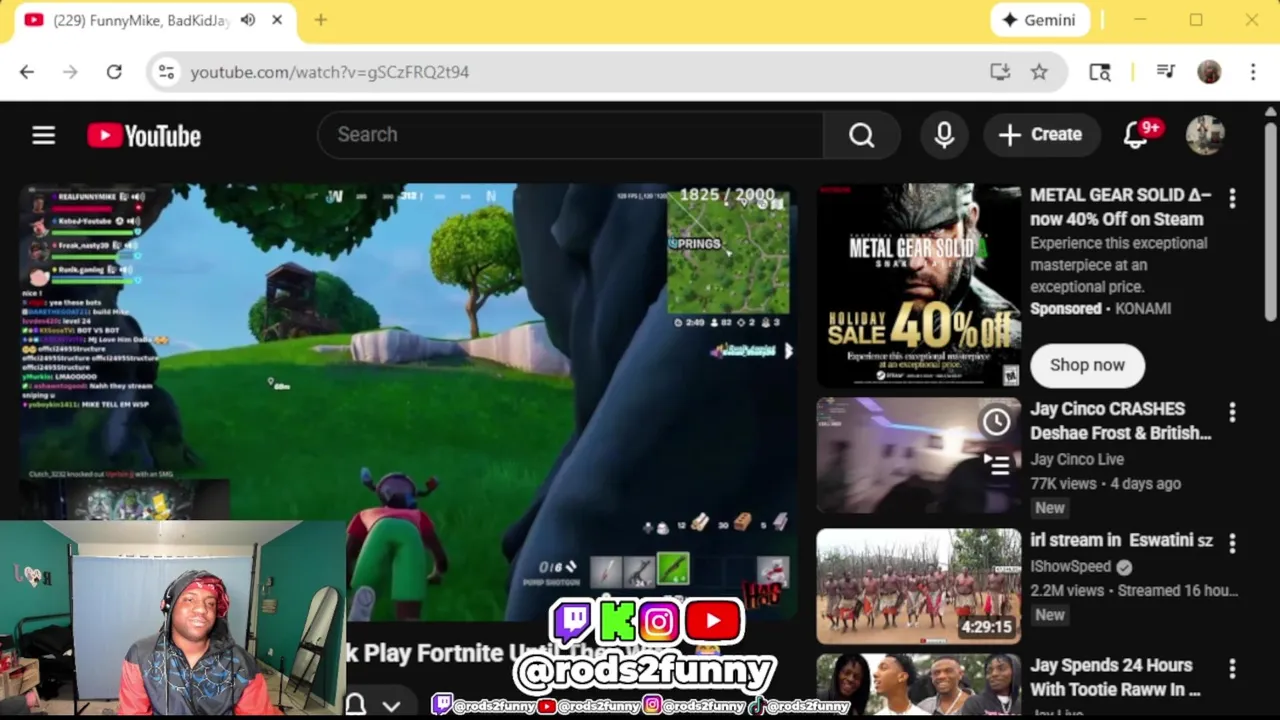Image resolution: width=1280 pixels, height=720 pixels.
Task: Expand subscription notification chevron below video
Action: [x=391, y=705]
